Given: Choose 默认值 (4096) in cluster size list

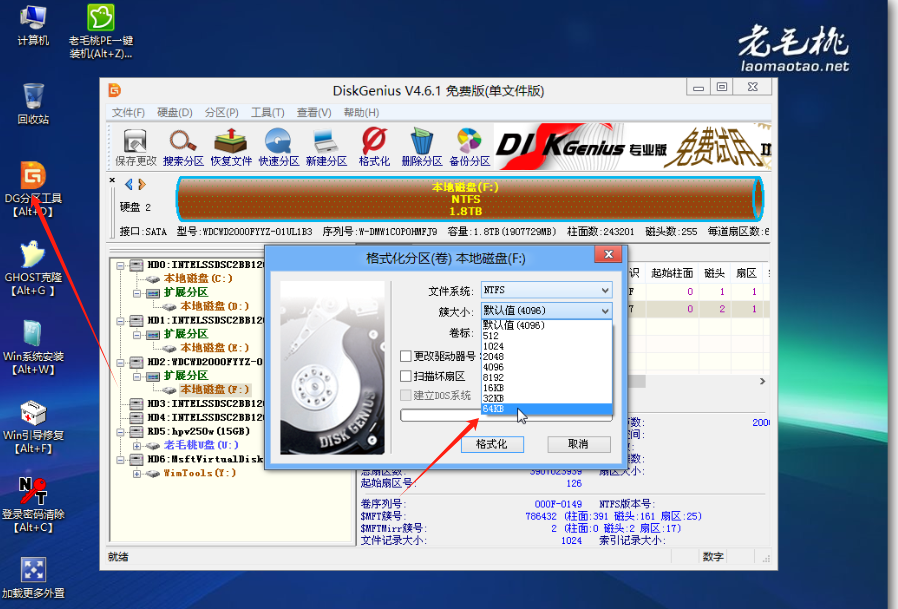Looking at the screenshot, I should click(x=546, y=325).
